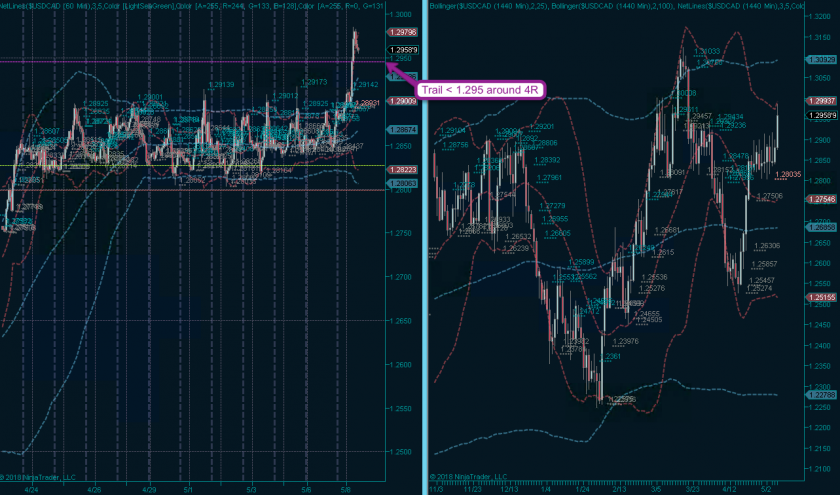Screen dimensions: 840x495
Task: Click the 1.29589 current price marker in left chart
Action: (403, 49)
